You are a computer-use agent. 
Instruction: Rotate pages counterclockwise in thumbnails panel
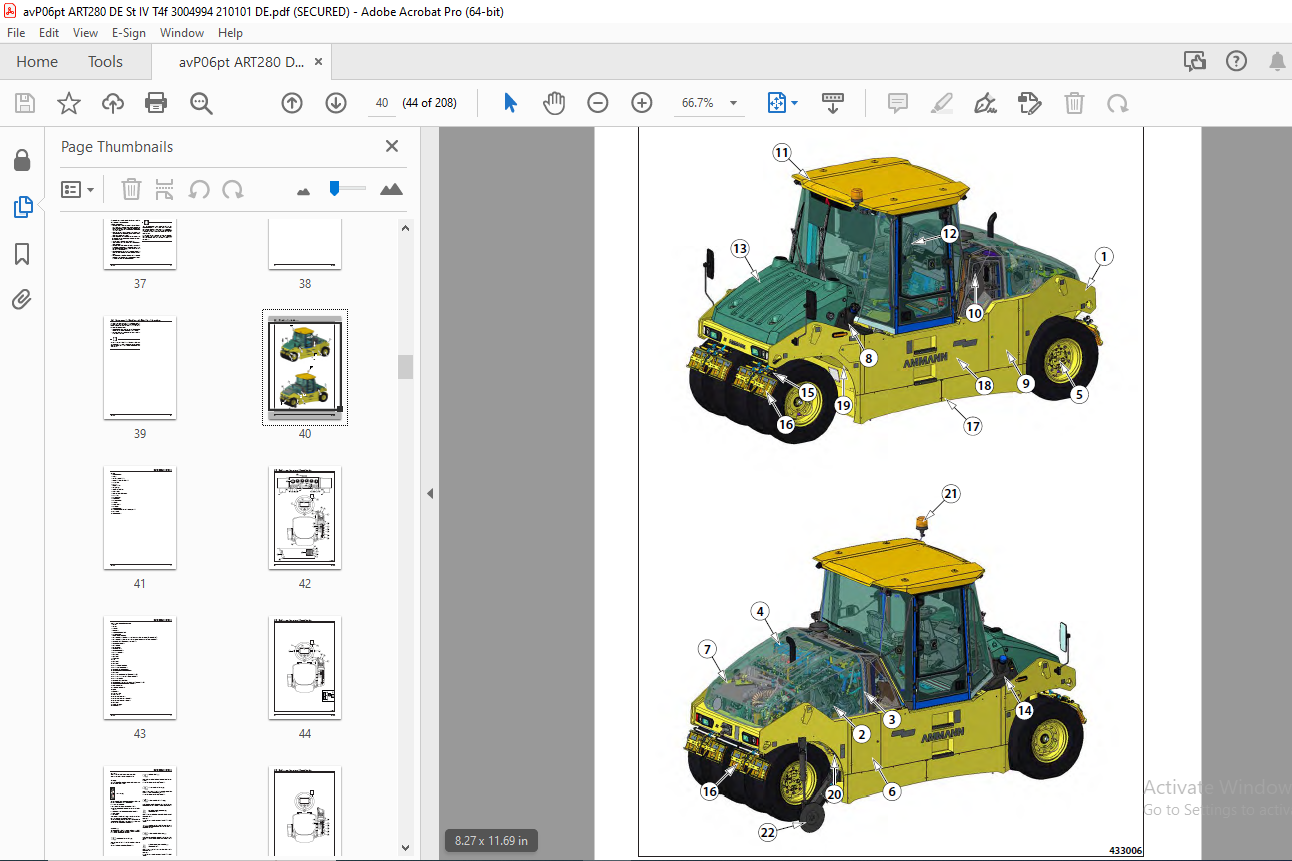(199, 189)
